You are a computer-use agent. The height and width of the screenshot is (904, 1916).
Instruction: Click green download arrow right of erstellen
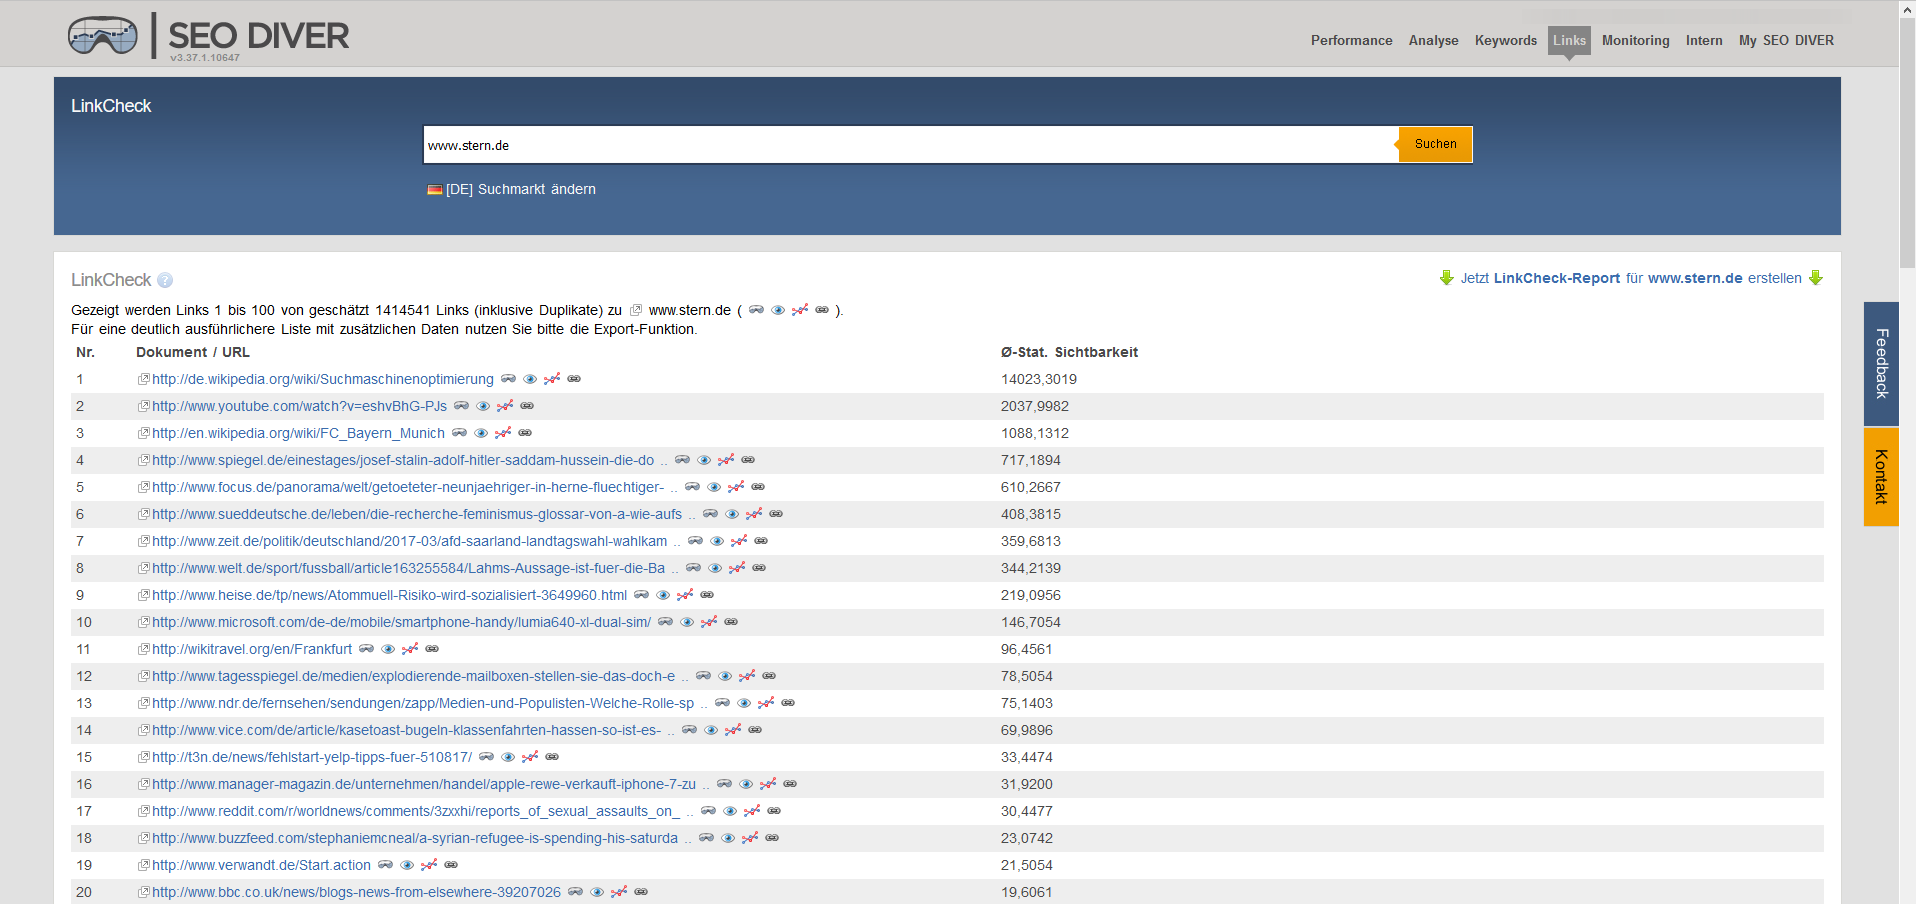(1816, 278)
